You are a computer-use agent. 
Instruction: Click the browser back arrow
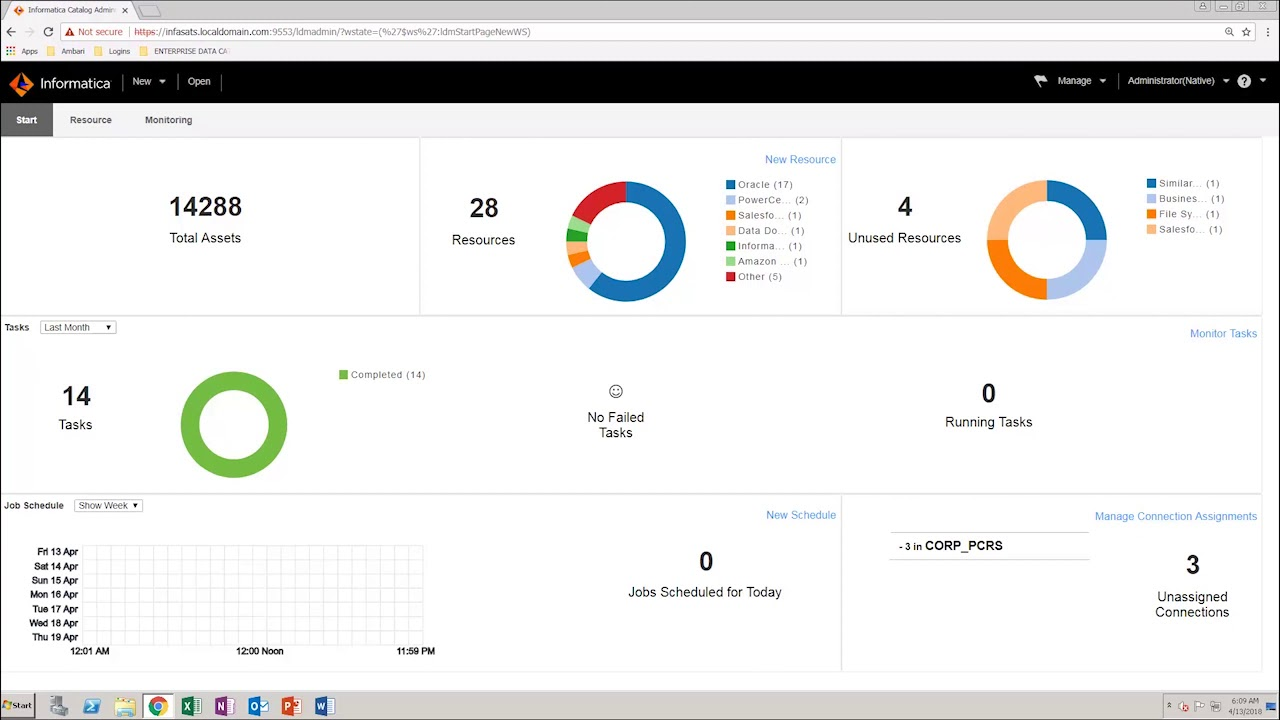tap(11, 32)
